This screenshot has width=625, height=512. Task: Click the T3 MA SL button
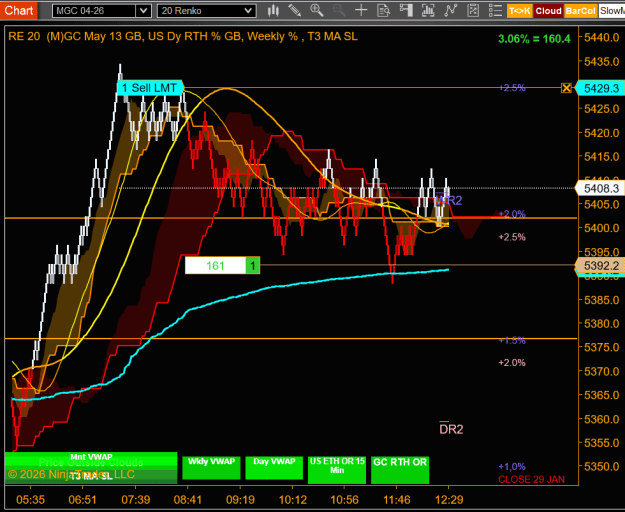point(91,477)
